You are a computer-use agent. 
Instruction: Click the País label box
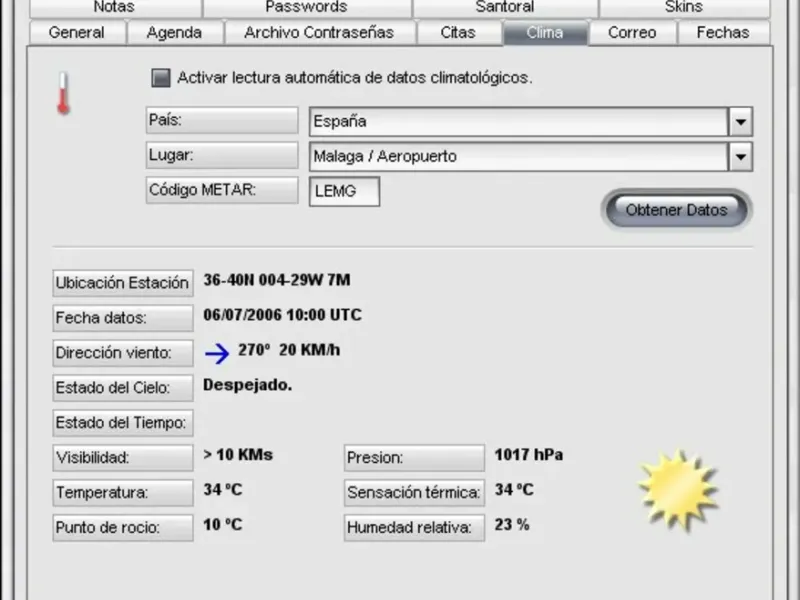tap(222, 120)
